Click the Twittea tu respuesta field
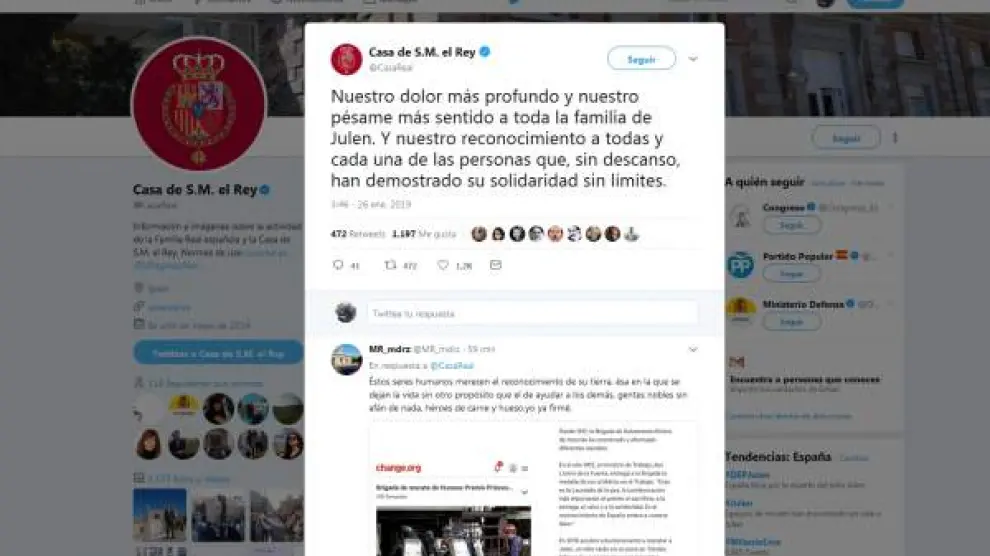The height and width of the screenshot is (556, 990). click(x=532, y=313)
